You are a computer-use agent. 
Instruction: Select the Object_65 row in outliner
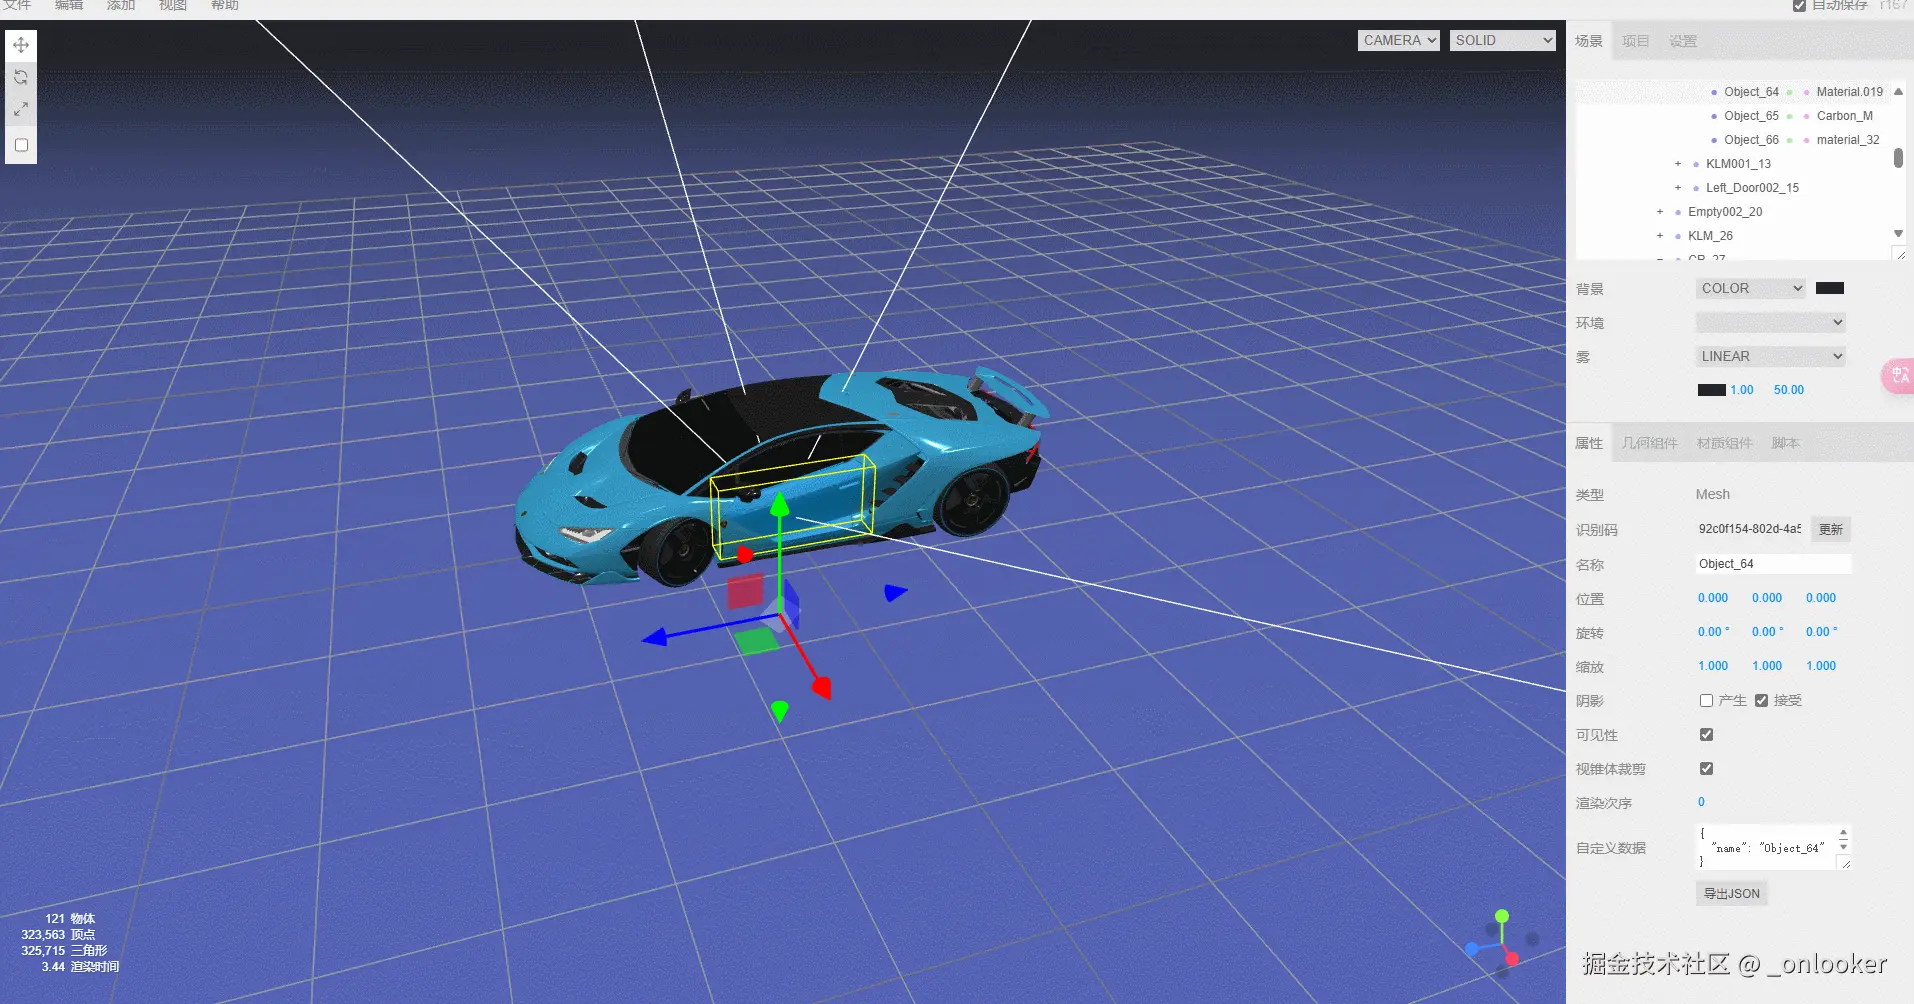click(x=1733, y=116)
